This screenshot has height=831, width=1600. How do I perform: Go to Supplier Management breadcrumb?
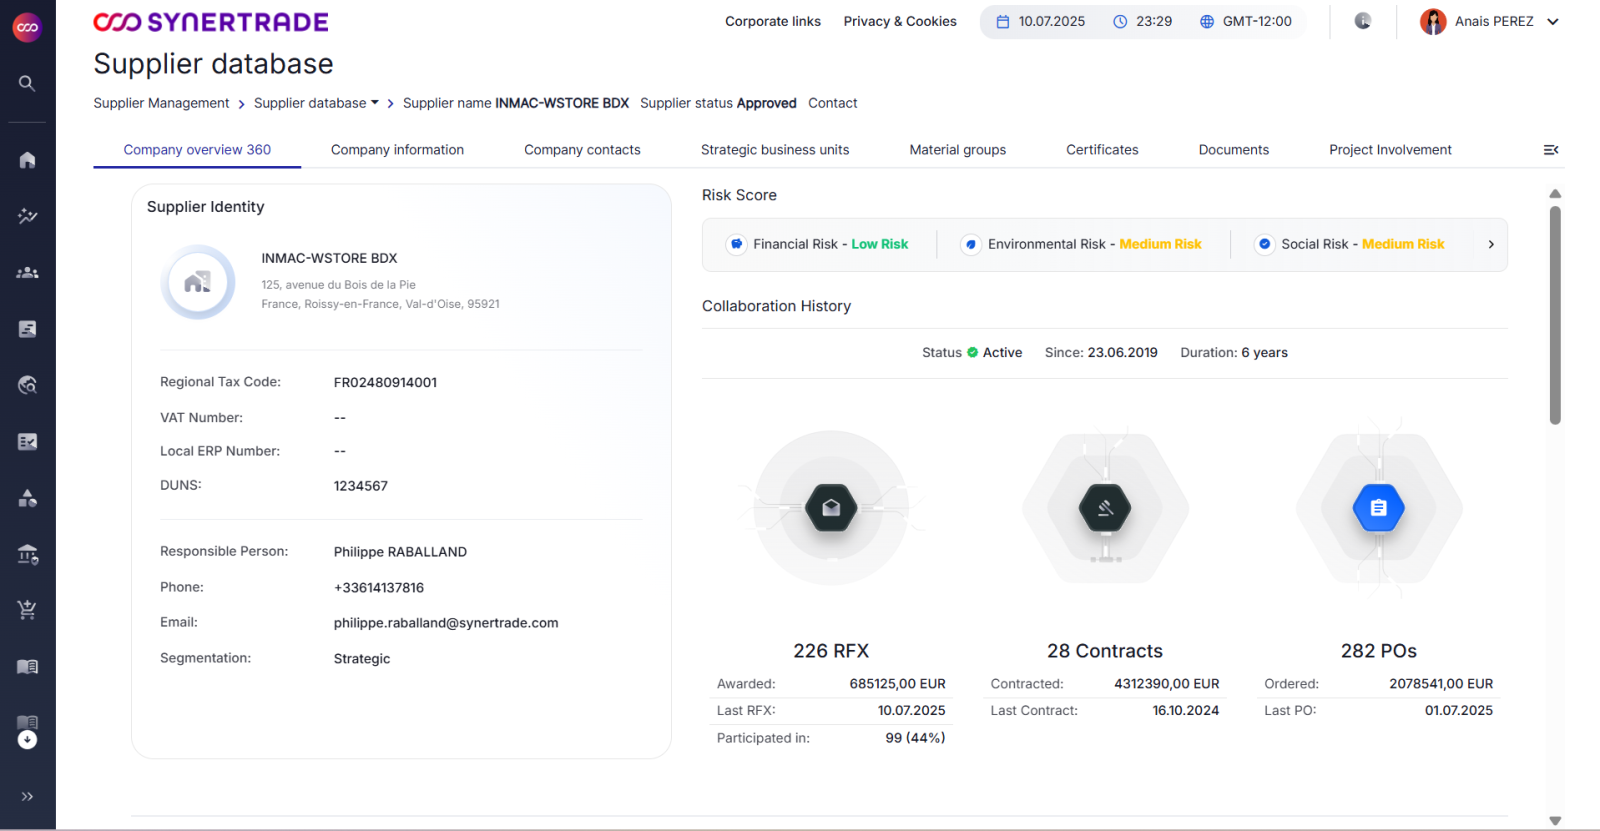[161, 103]
